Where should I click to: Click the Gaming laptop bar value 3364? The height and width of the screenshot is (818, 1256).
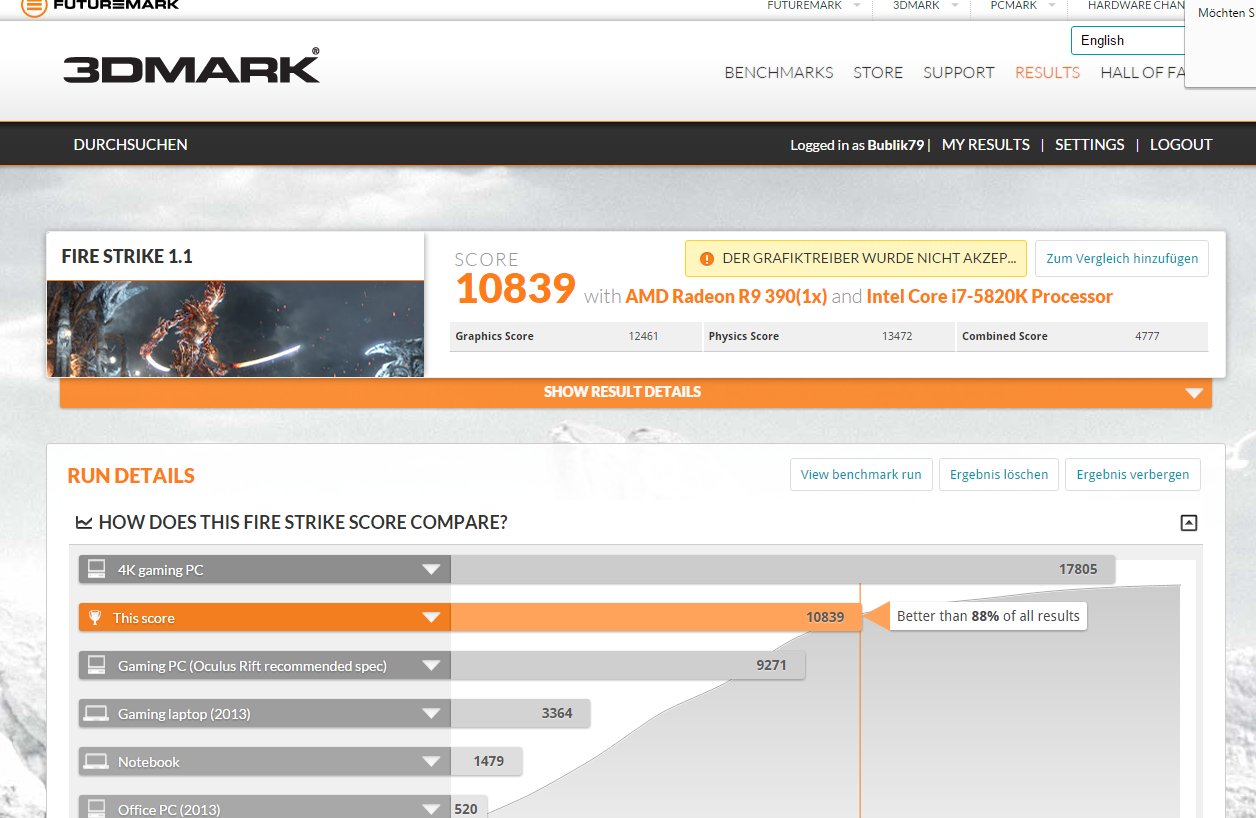[x=557, y=713]
